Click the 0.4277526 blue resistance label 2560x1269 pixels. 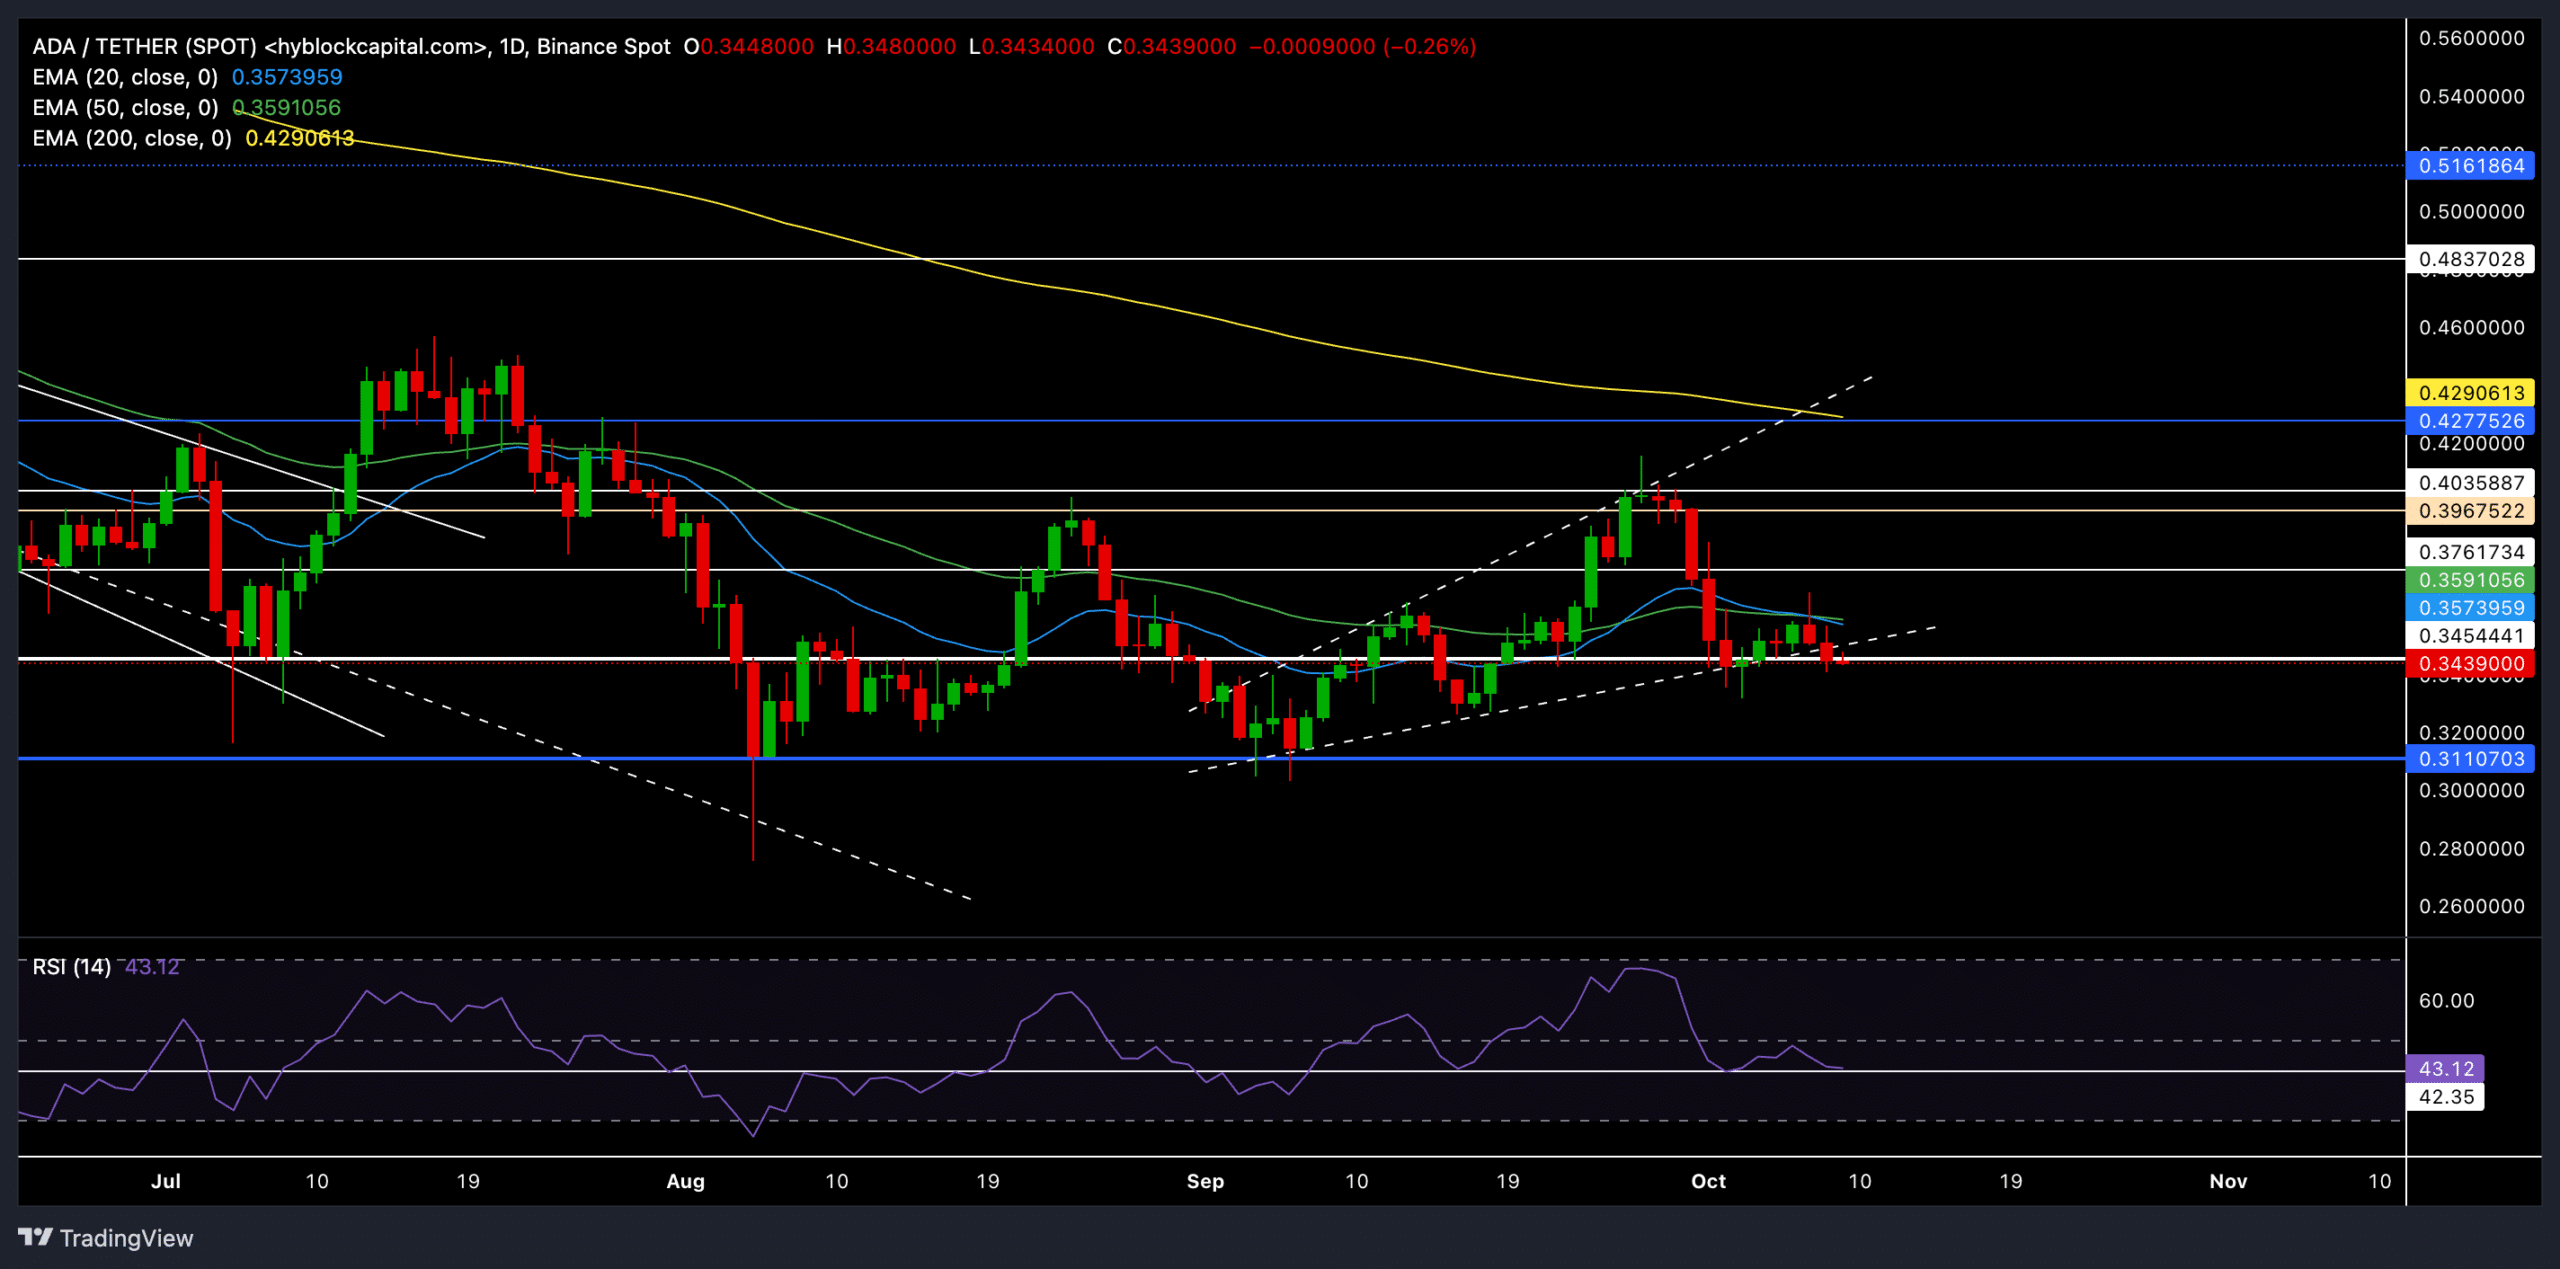pos(2471,421)
